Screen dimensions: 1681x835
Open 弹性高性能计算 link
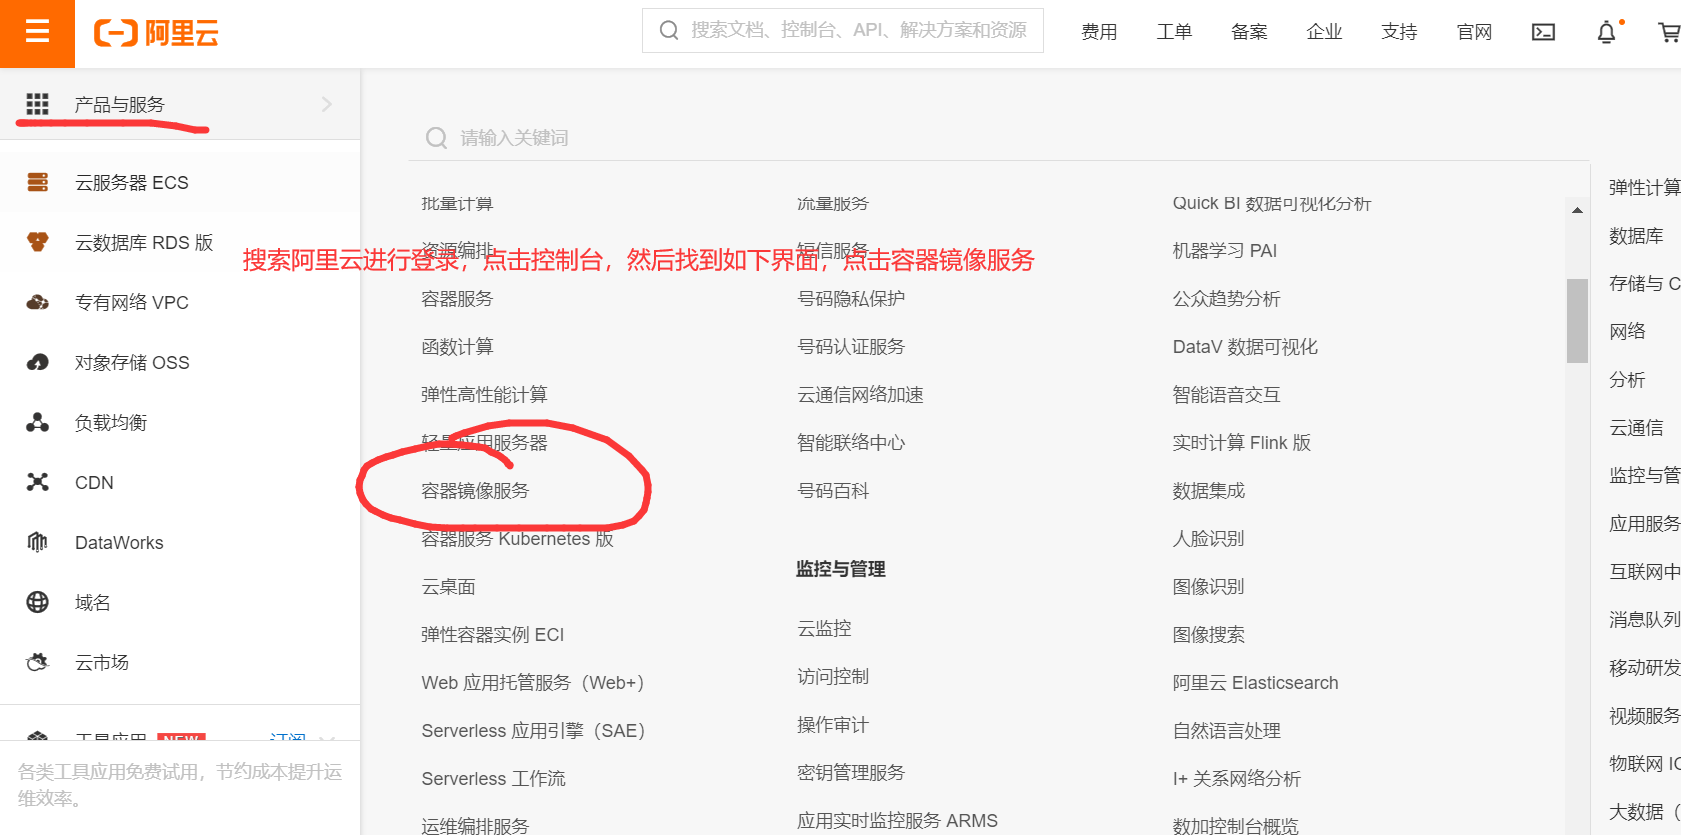pos(484,395)
